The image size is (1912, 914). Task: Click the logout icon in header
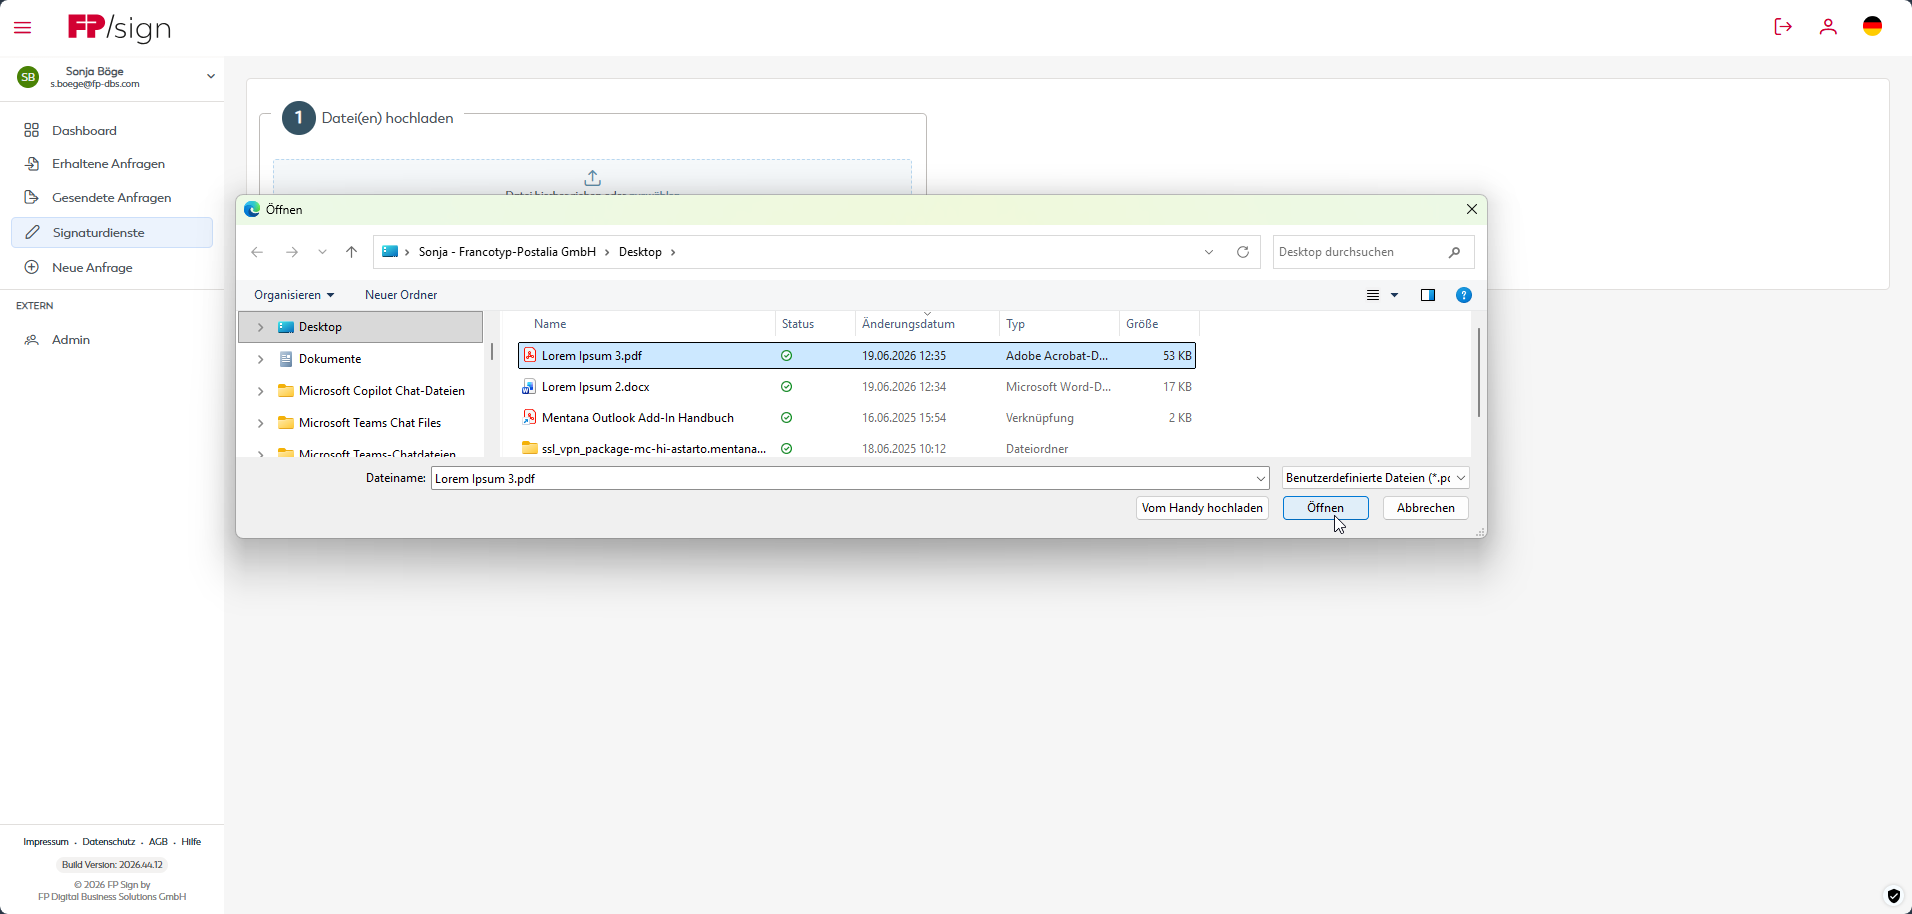1782,27
